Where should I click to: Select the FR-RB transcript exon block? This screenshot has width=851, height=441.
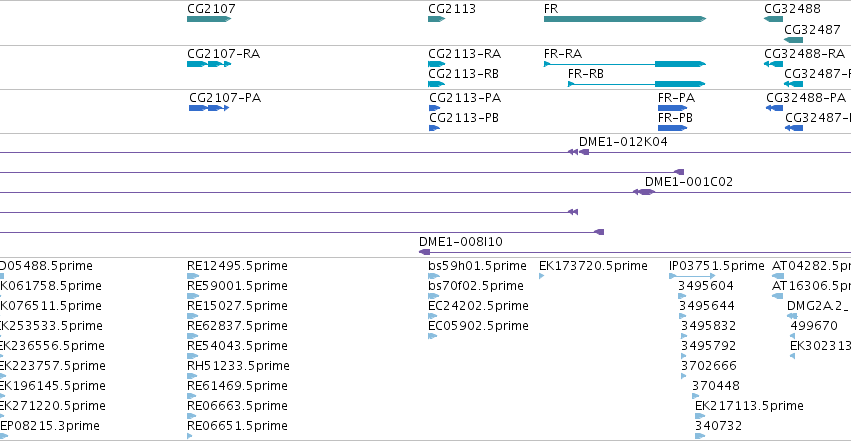(680, 84)
